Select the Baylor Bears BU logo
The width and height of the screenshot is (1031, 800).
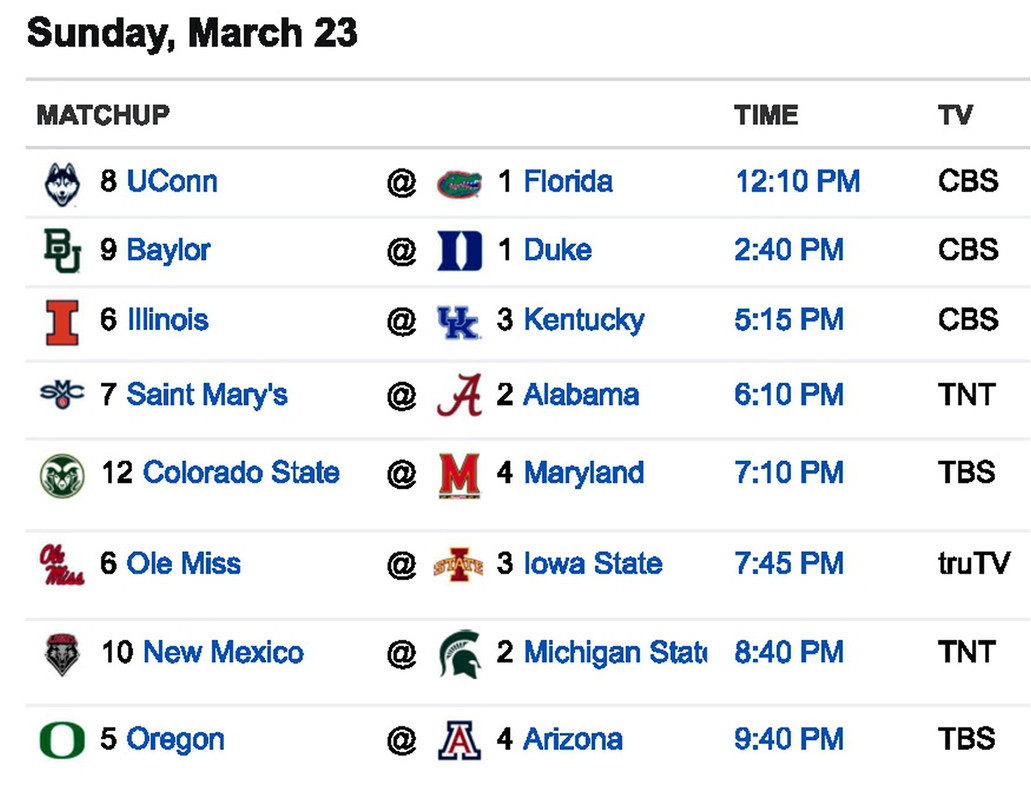pyautogui.click(x=61, y=250)
